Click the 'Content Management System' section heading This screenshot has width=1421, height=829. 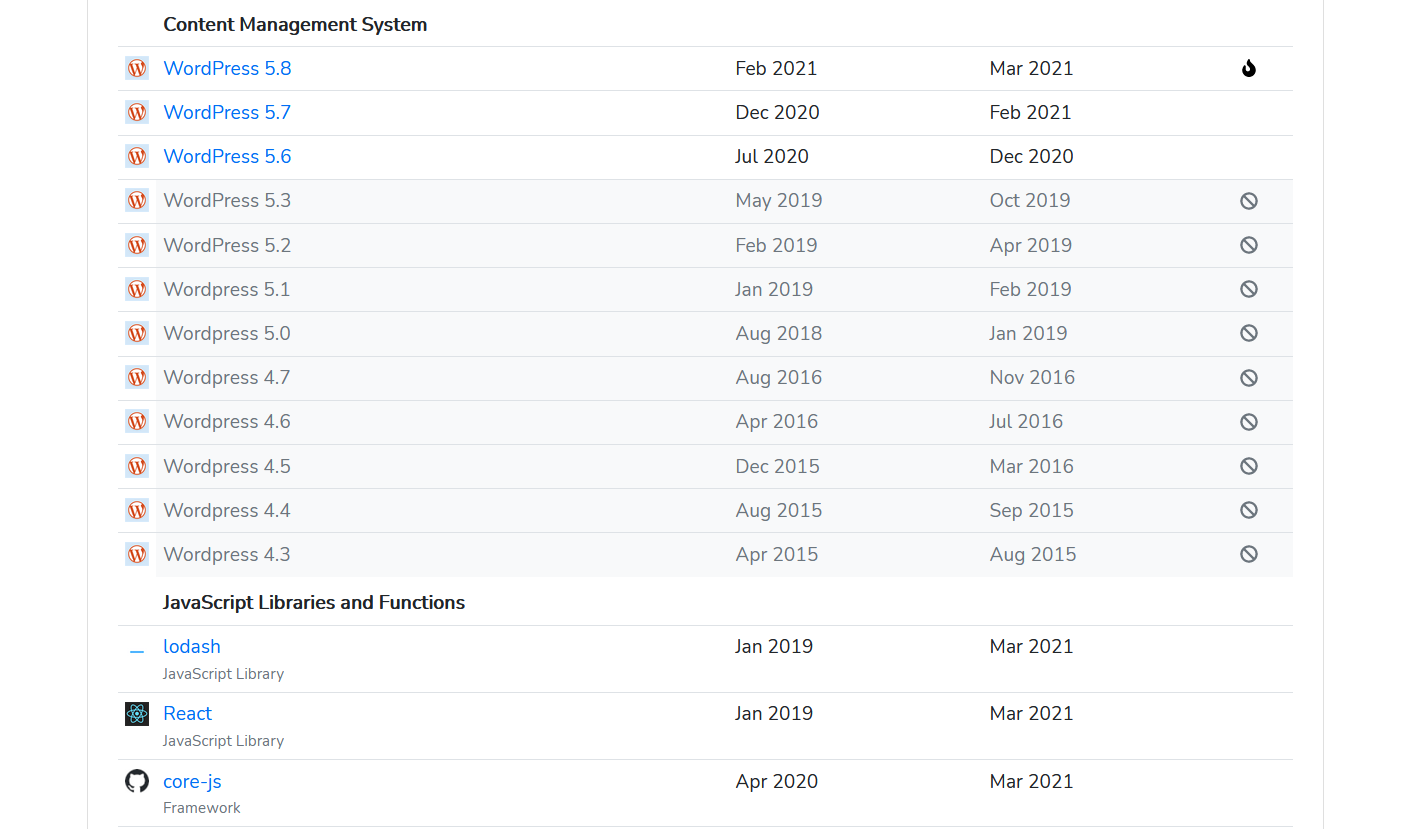click(295, 25)
